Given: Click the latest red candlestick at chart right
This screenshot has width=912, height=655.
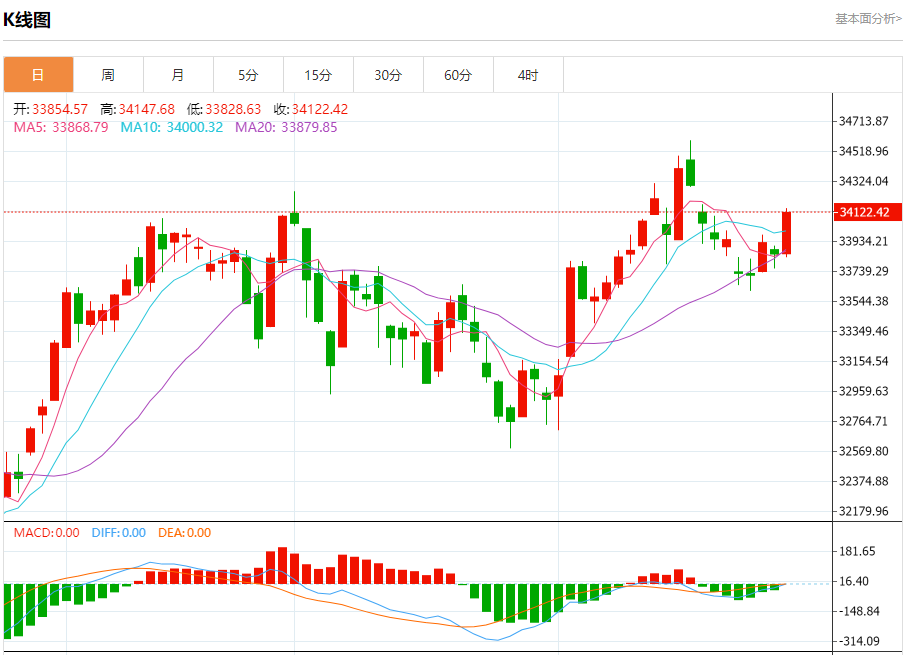Looking at the screenshot, I should click(x=786, y=233).
